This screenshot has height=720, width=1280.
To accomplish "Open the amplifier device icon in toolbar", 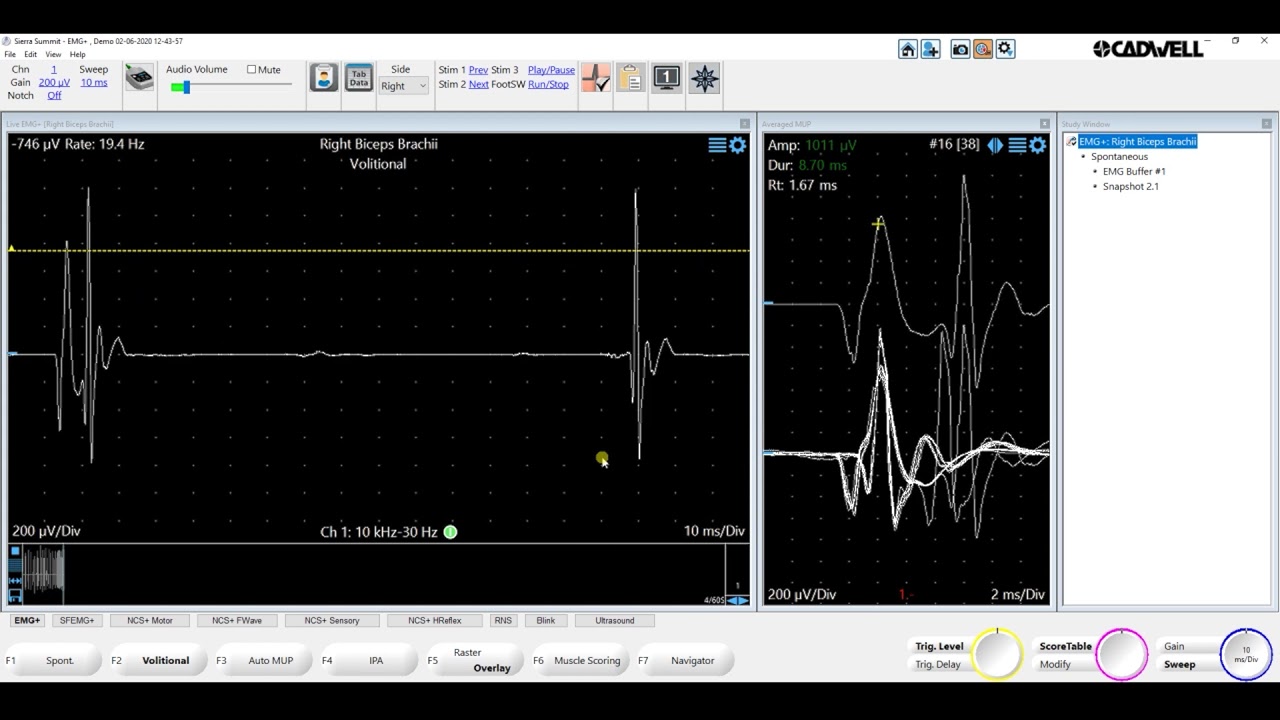I will 139,78.
